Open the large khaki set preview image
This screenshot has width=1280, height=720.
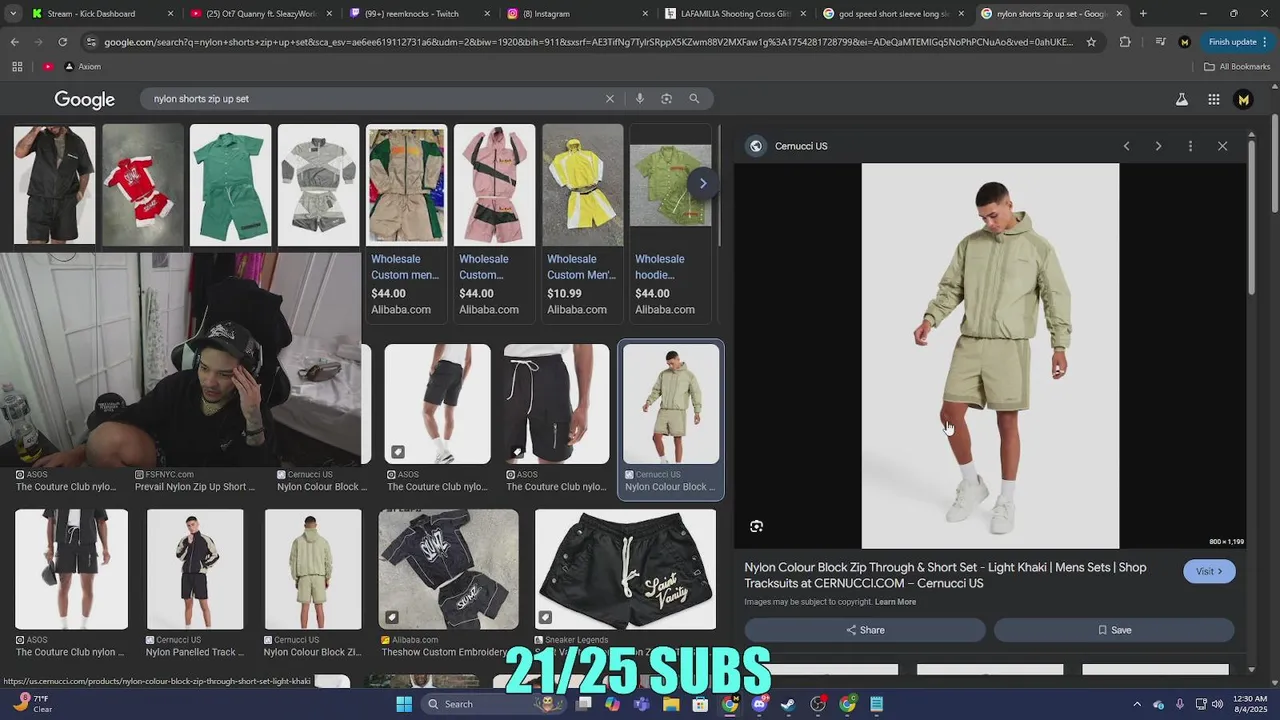(990, 356)
